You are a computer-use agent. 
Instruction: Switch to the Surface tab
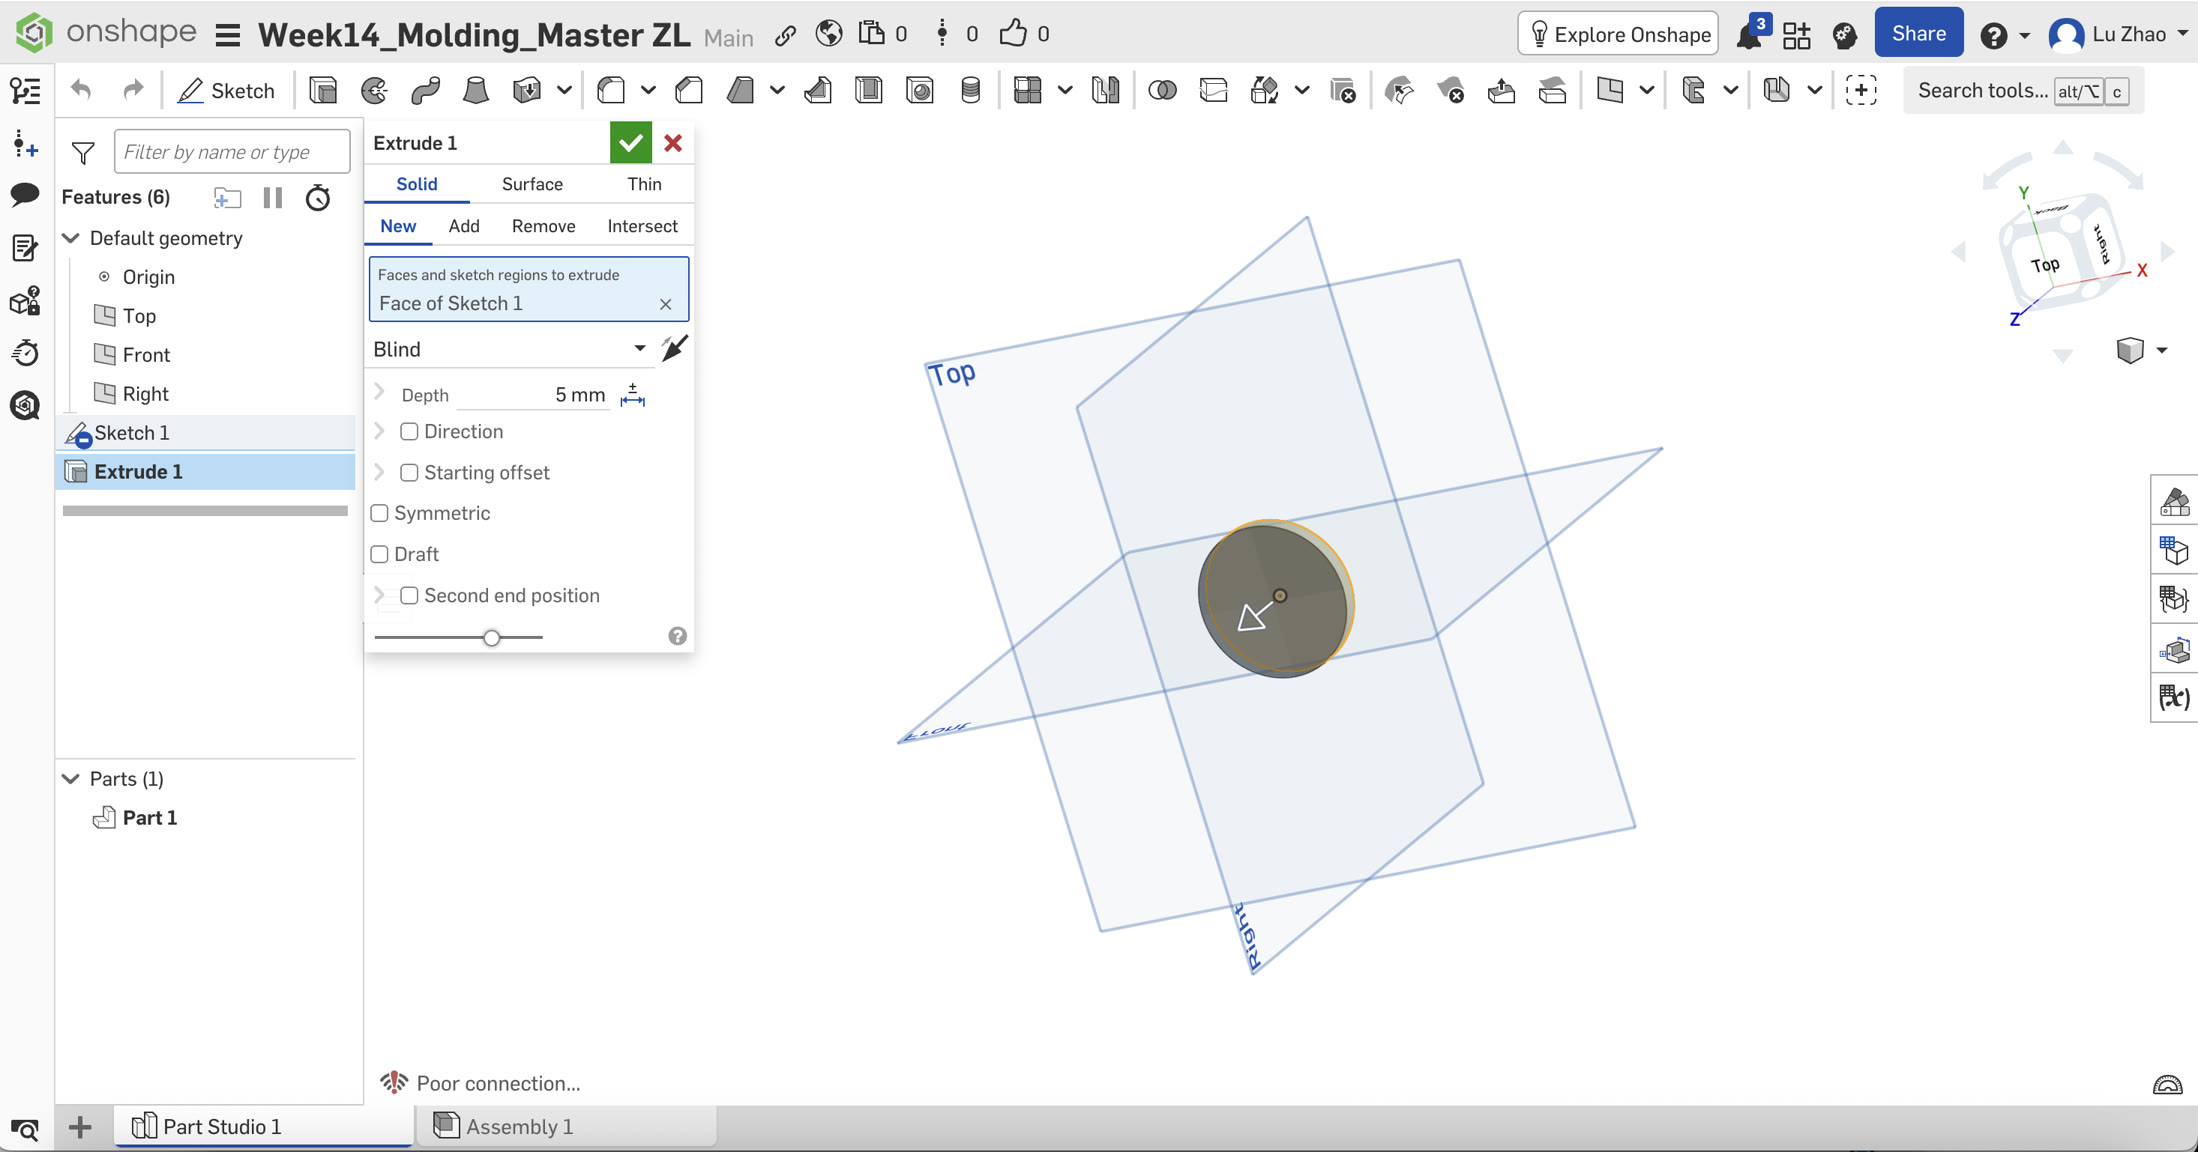pyautogui.click(x=532, y=184)
